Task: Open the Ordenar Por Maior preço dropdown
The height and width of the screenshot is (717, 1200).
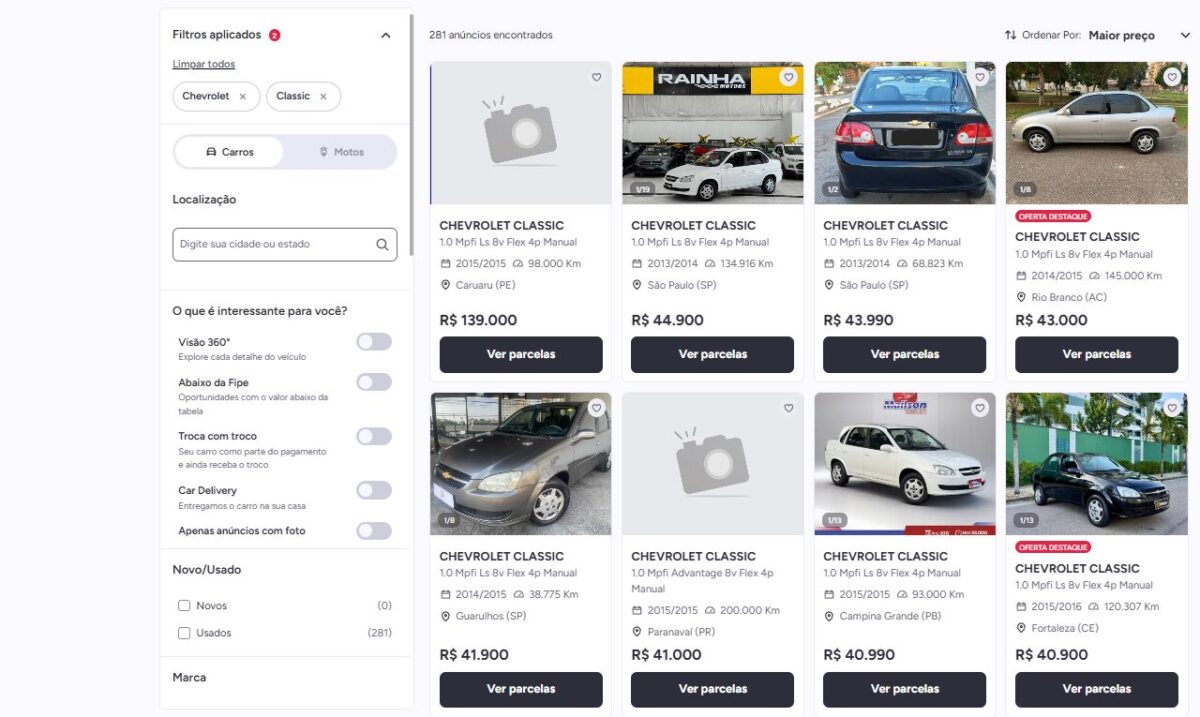Action: point(1136,36)
